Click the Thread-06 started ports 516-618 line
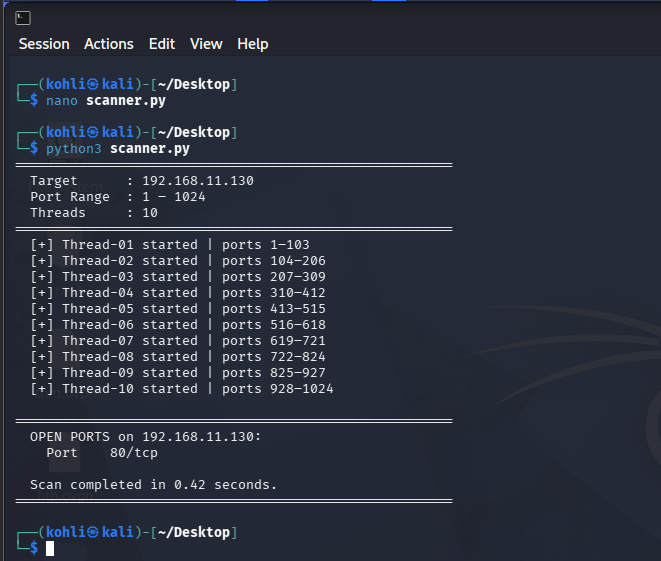 pos(177,325)
